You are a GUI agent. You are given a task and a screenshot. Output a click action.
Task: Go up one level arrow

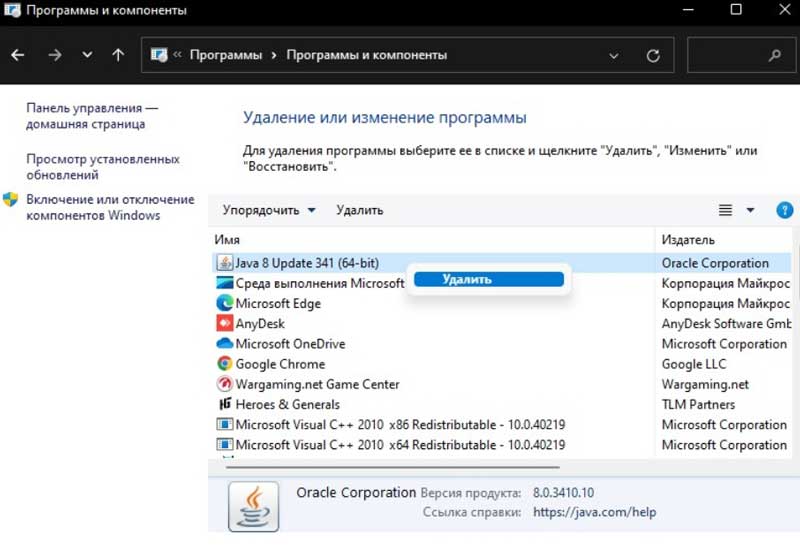click(118, 55)
